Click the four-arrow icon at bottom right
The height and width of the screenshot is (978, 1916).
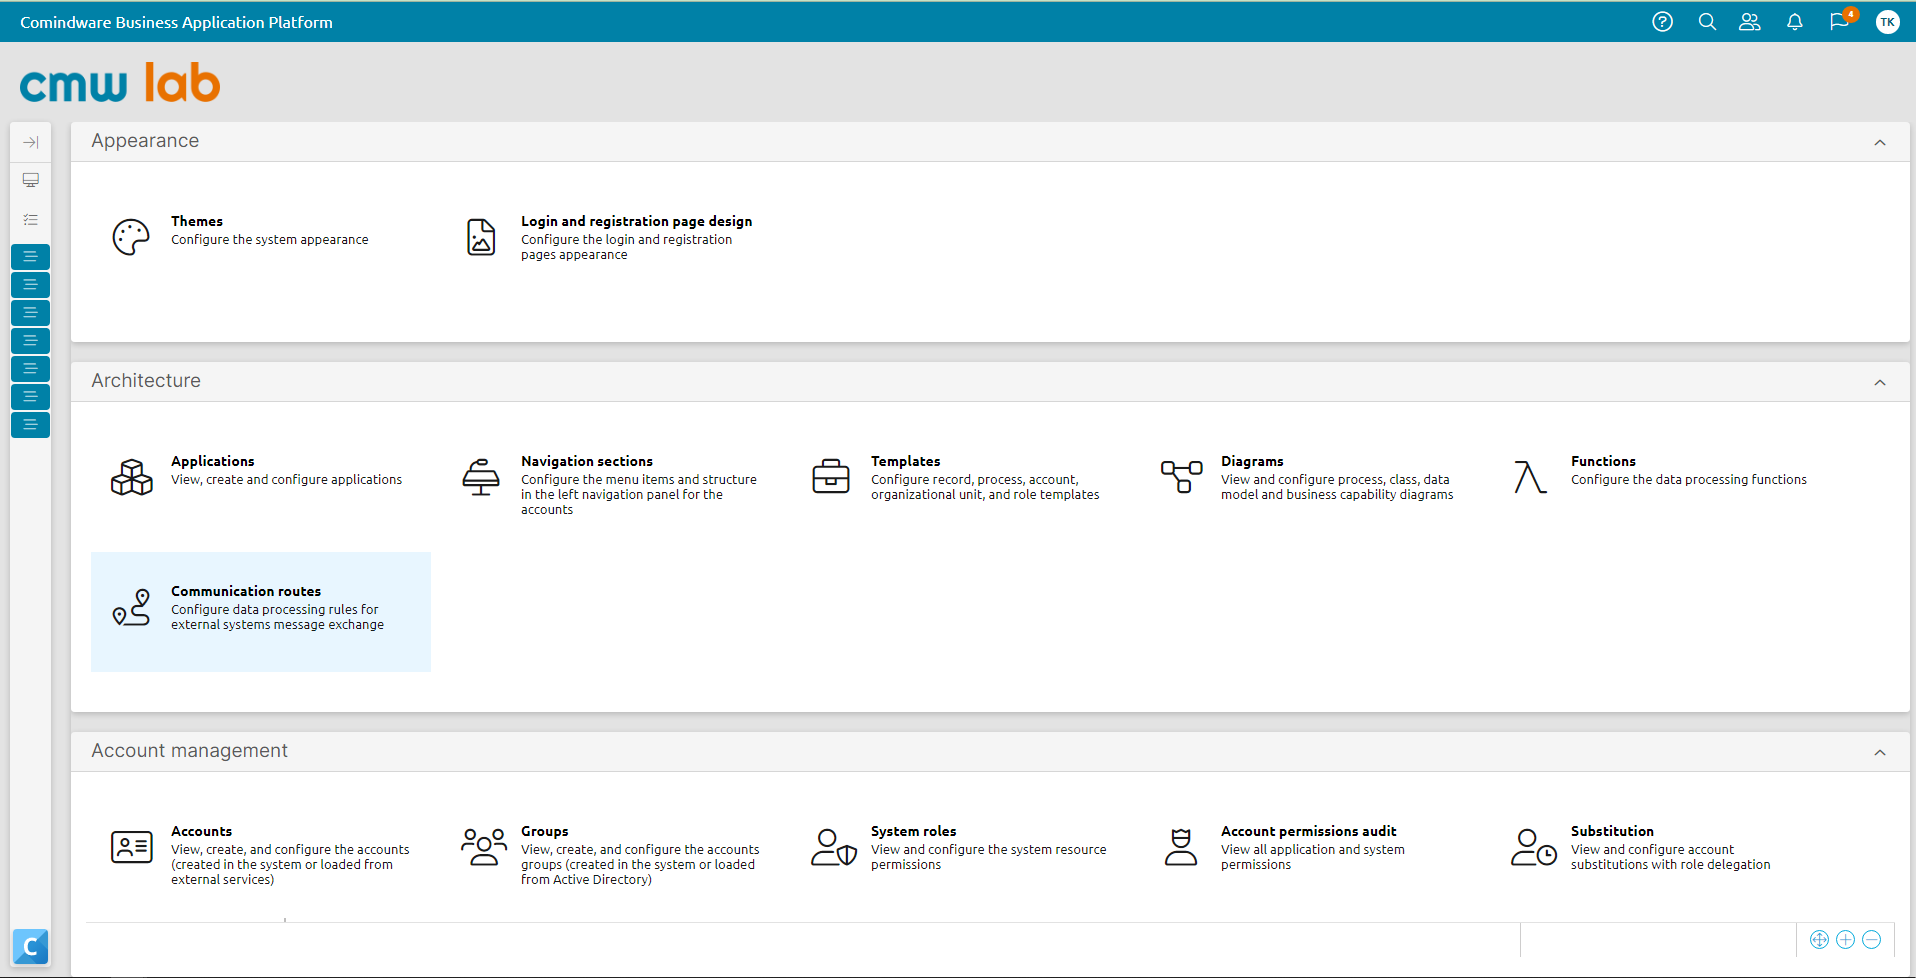point(1819,940)
